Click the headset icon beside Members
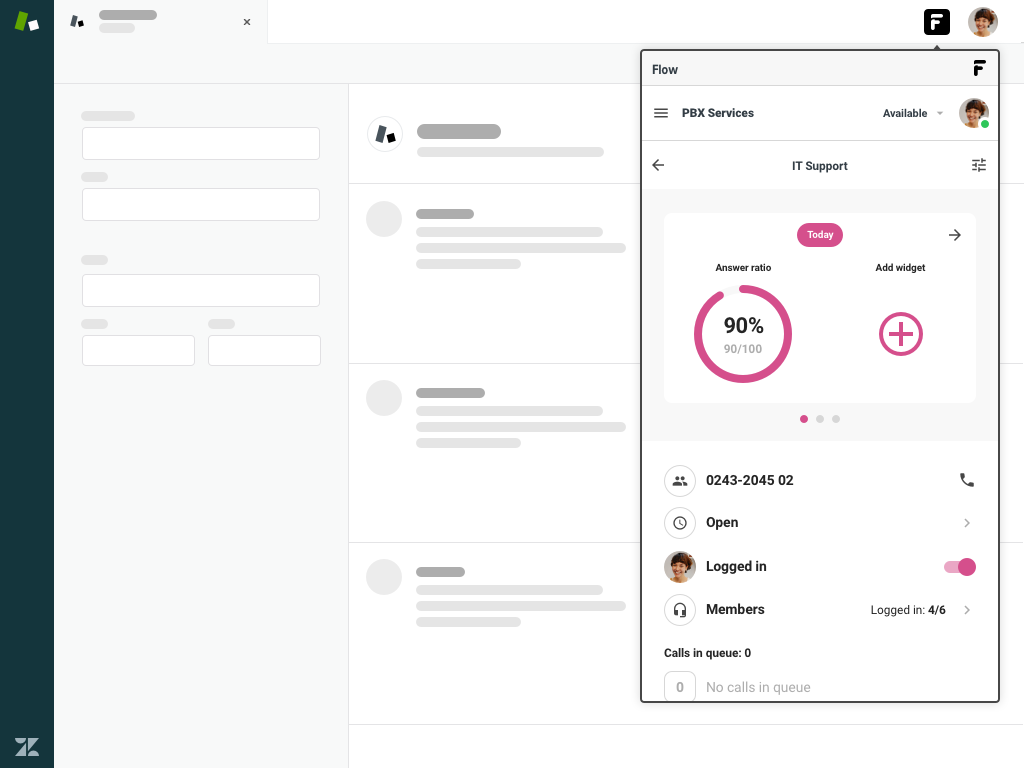 coord(680,609)
